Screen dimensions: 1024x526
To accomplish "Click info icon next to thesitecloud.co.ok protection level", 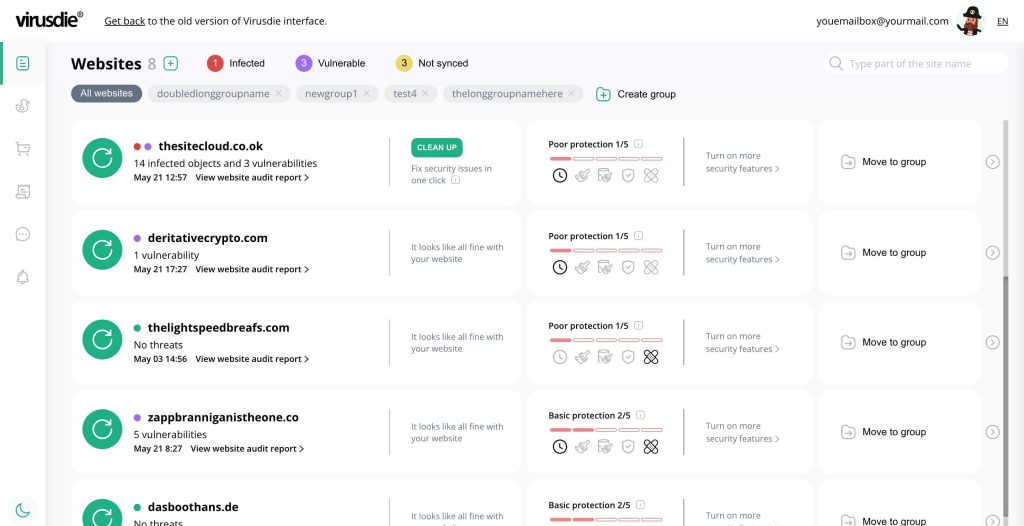I will click(639, 144).
